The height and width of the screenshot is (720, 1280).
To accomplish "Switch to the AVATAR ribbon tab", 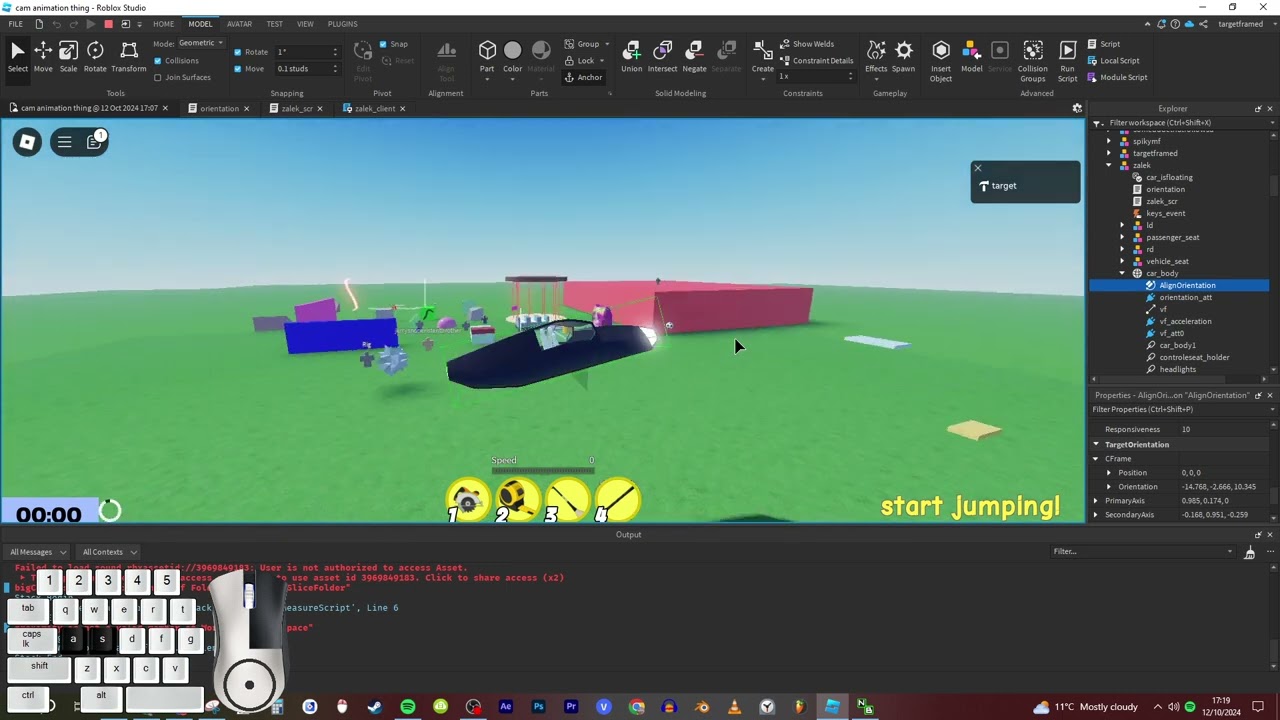I will (x=239, y=24).
